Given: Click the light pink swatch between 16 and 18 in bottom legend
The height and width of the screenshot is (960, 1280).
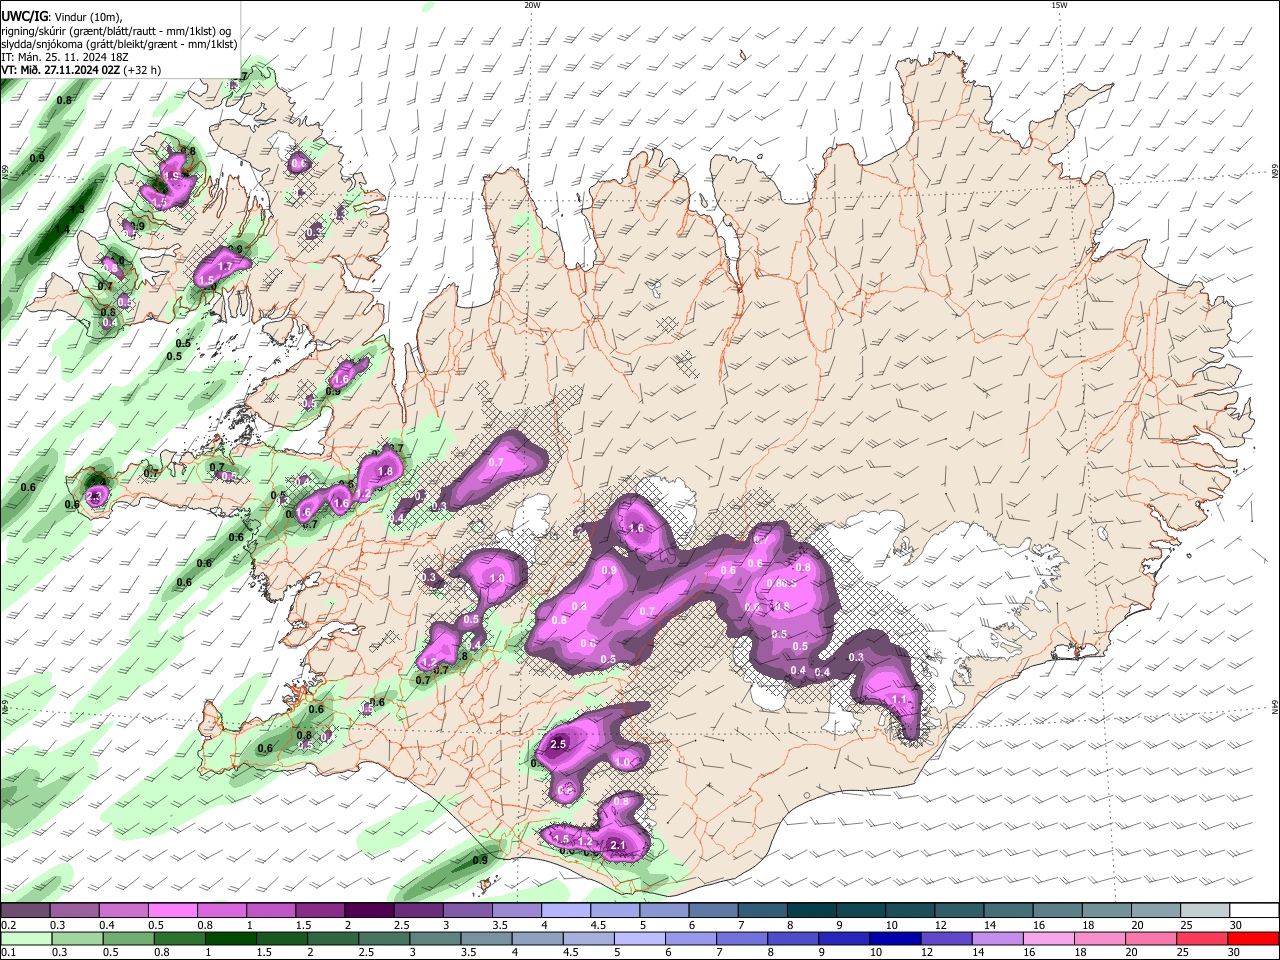Looking at the screenshot, I should coord(1047,938).
